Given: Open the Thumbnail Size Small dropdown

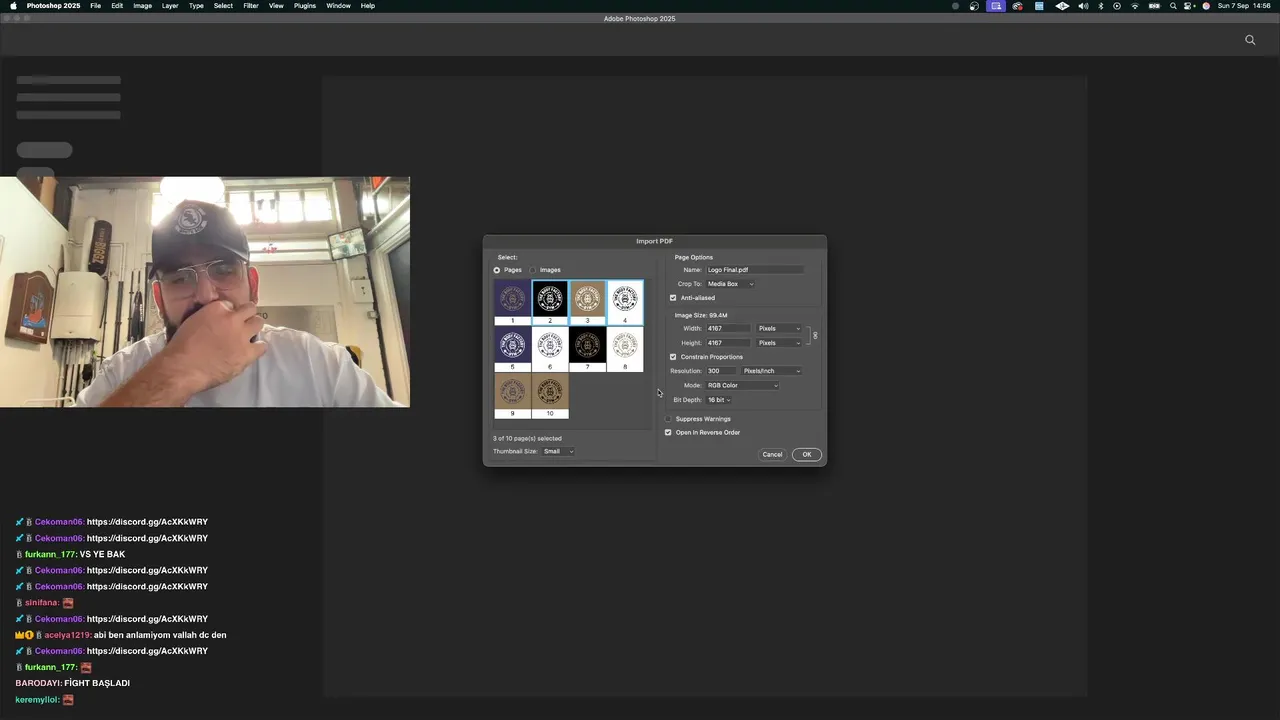Looking at the screenshot, I should (x=558, y=452).
